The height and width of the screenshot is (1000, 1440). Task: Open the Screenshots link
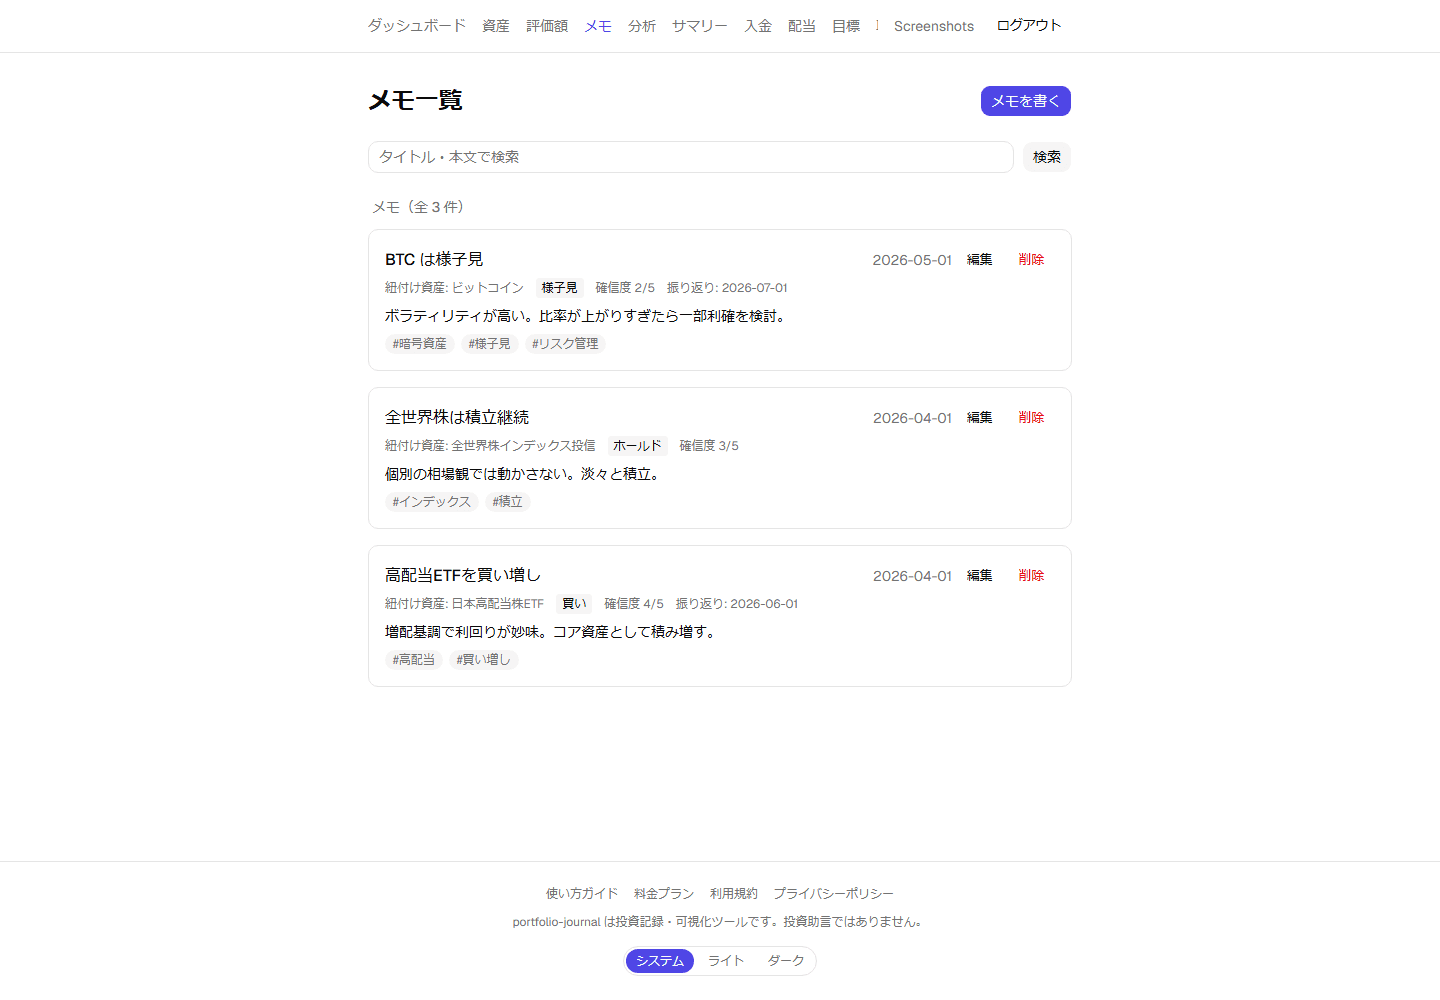click(x=934, y=26)
